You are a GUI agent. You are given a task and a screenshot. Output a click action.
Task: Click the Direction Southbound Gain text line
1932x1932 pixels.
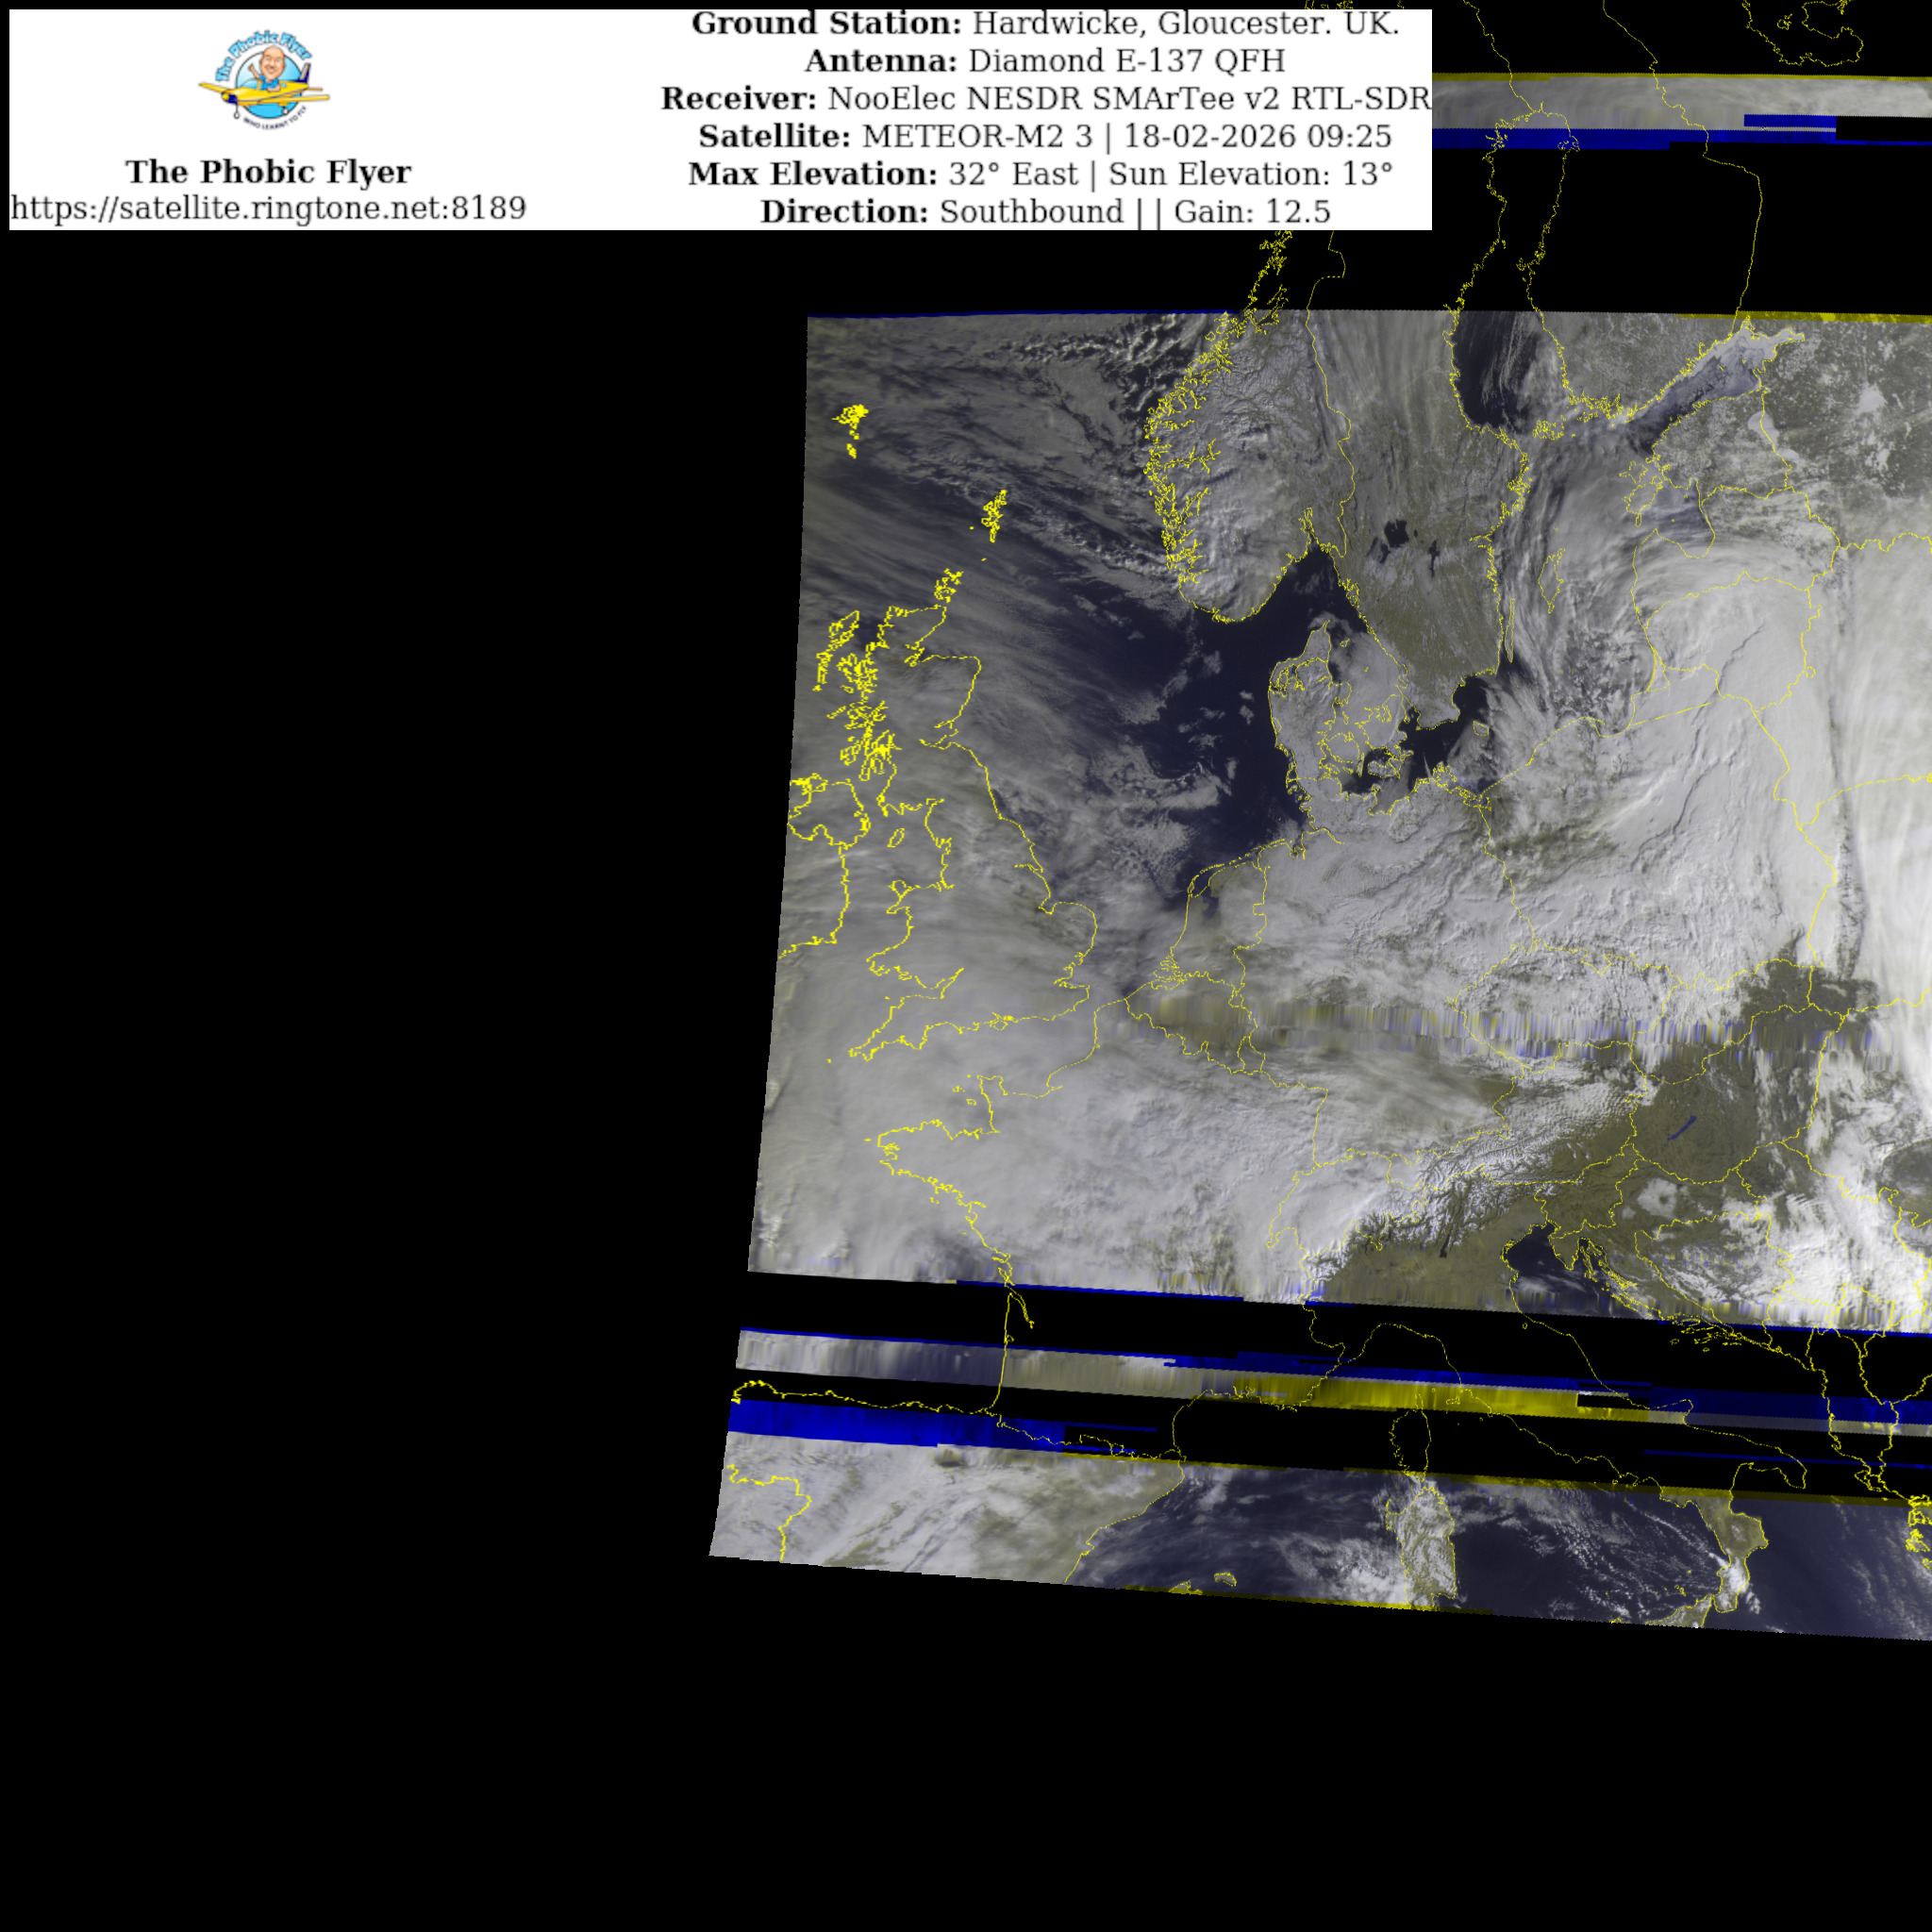[1045, 212]
